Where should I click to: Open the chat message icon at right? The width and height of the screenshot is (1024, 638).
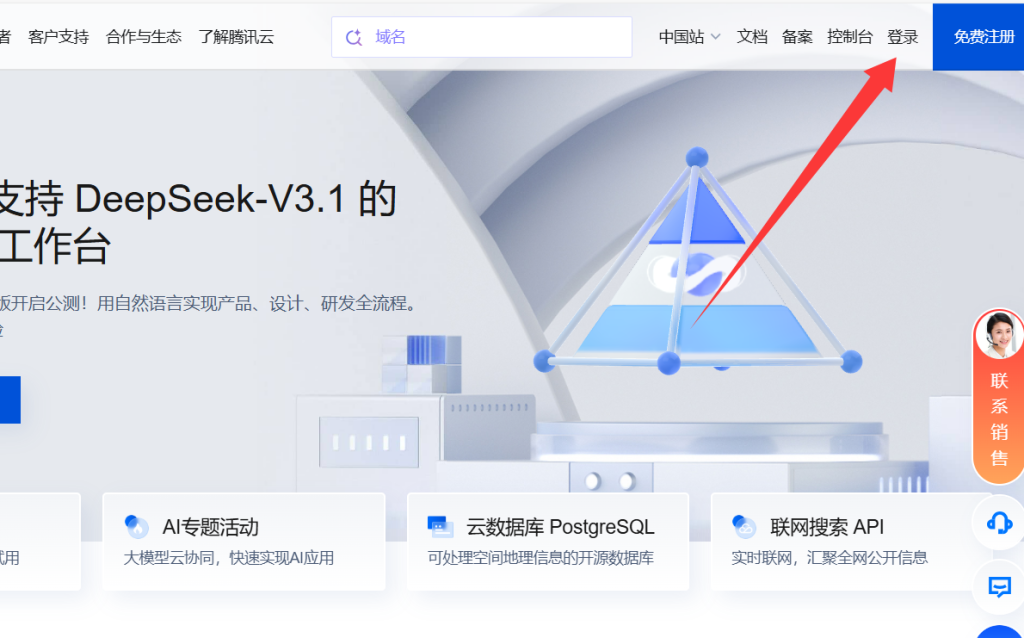tap(999, 587)
